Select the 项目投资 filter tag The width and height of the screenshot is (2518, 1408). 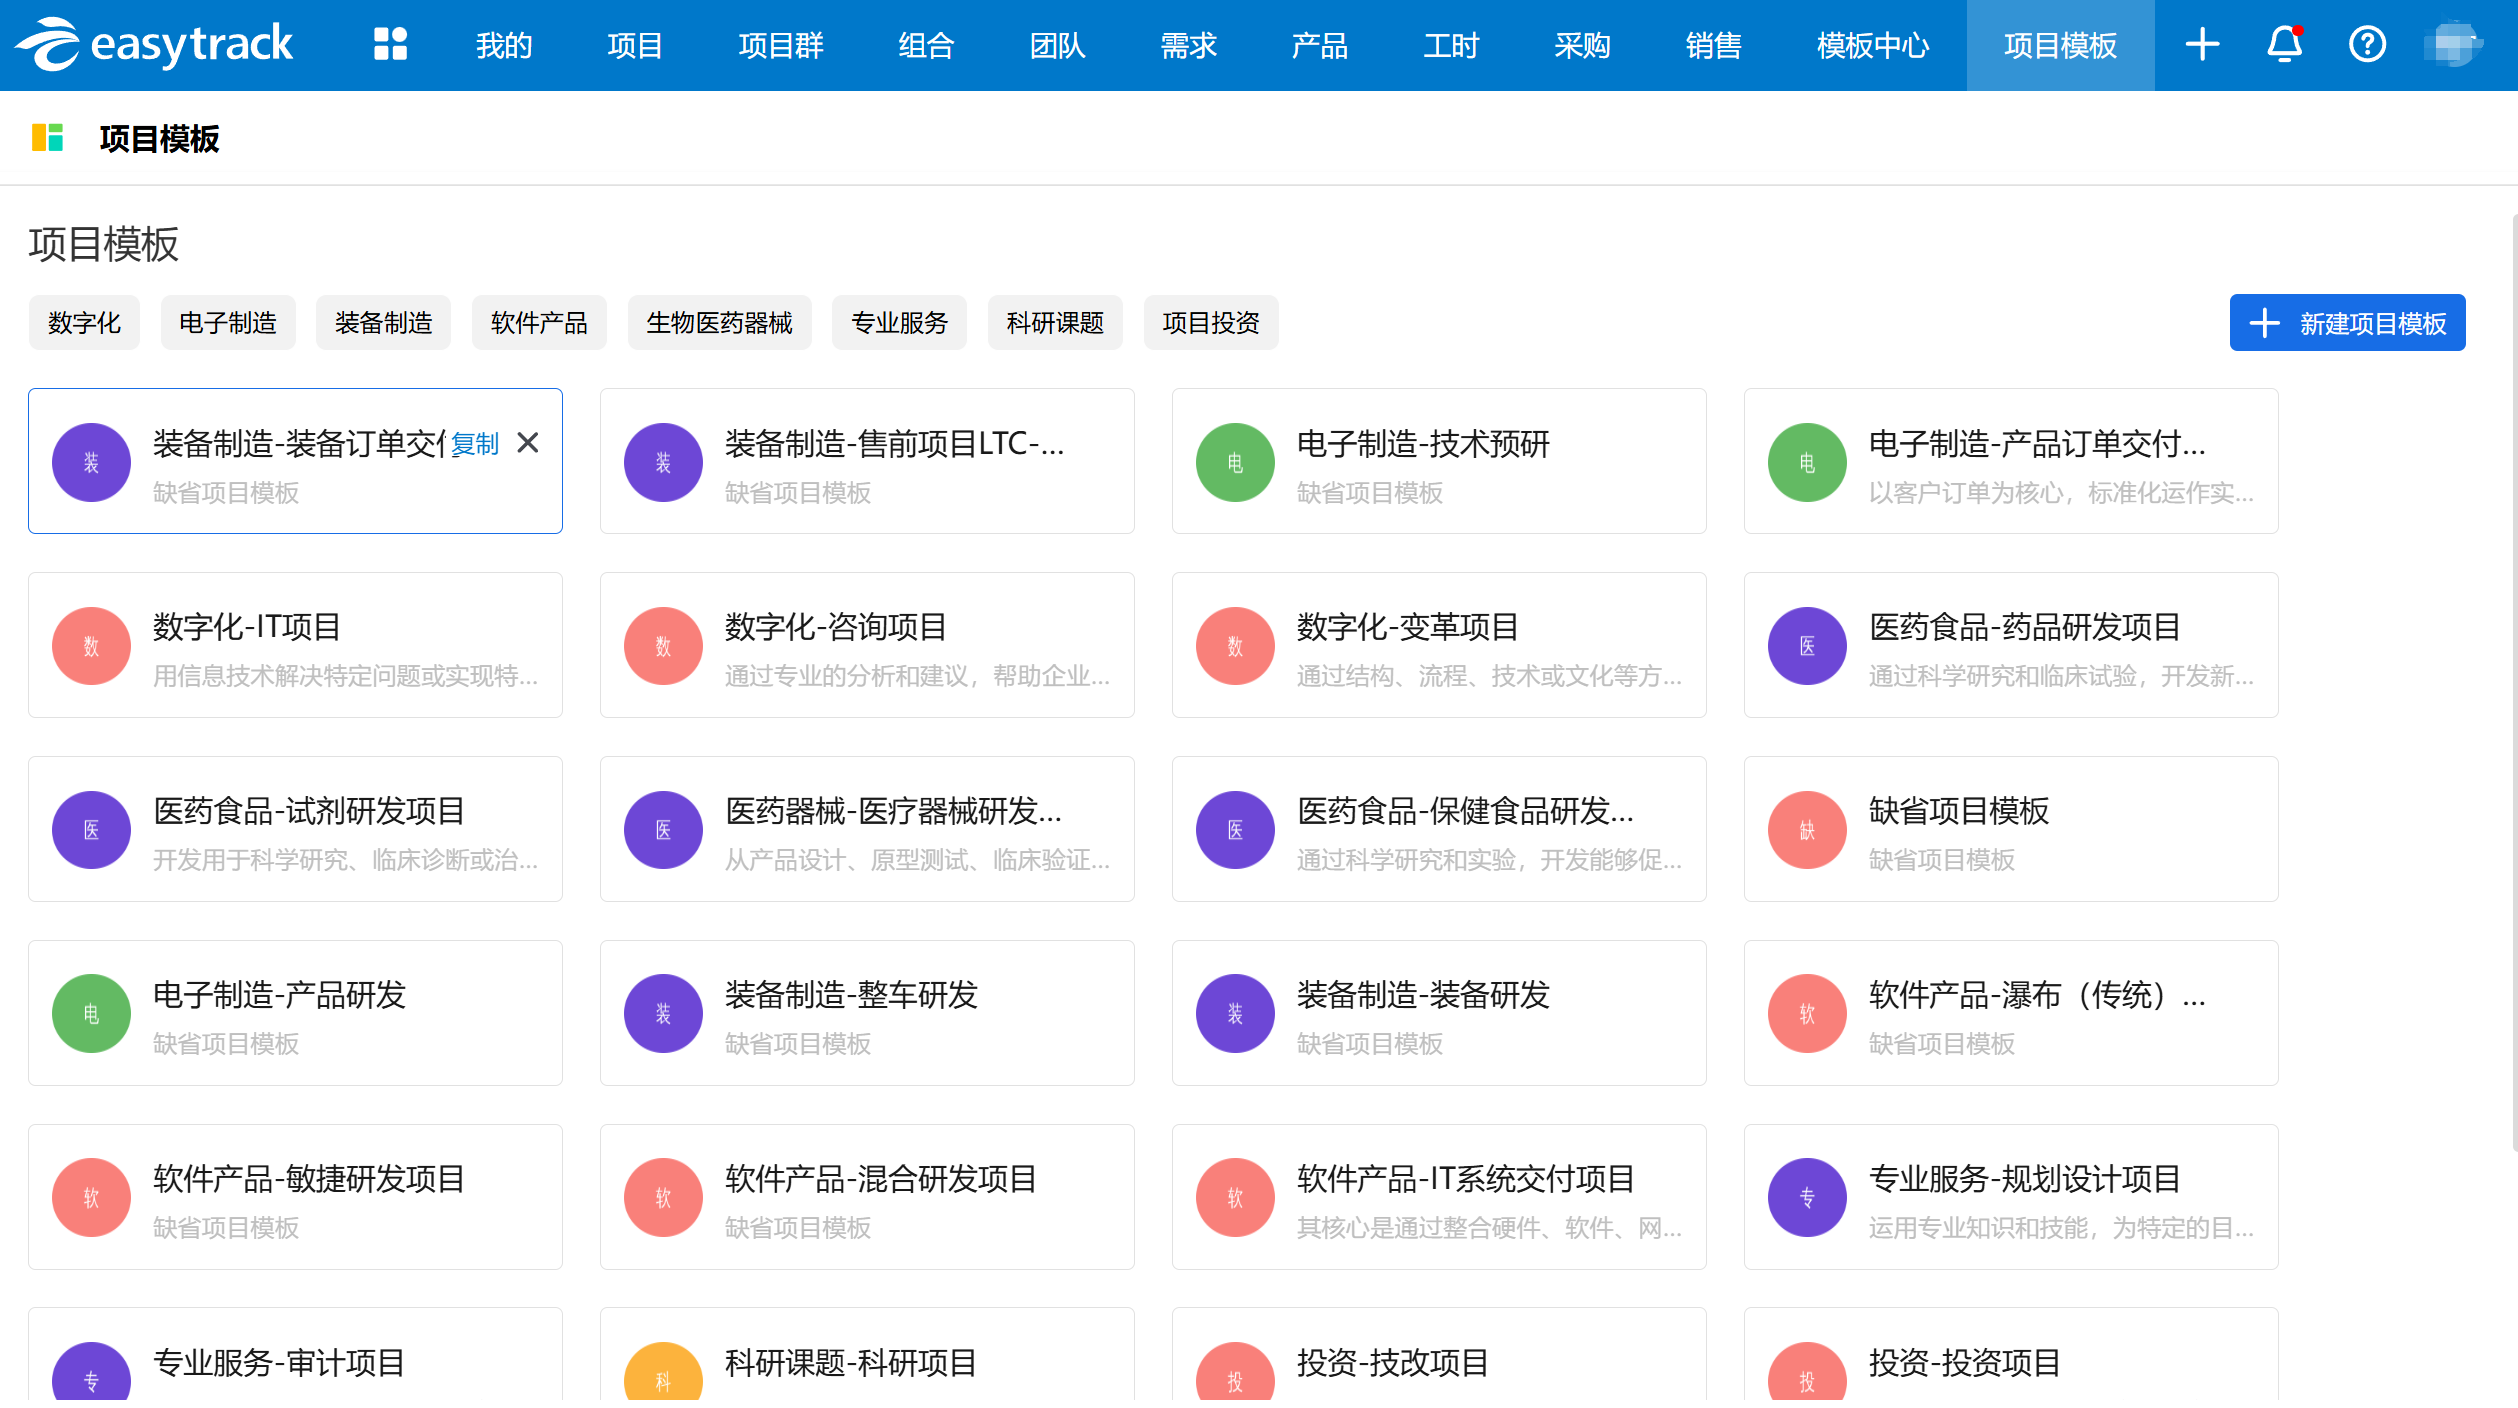click(x=1210, y=323)
